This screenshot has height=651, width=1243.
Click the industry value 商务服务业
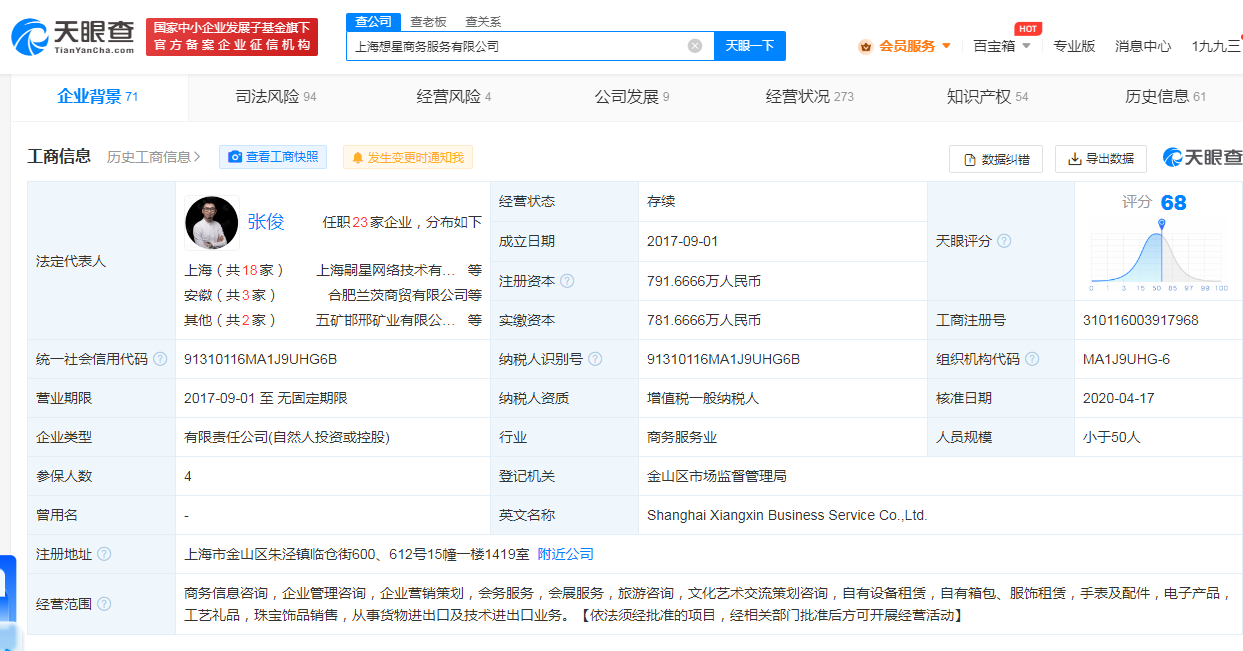682,437
